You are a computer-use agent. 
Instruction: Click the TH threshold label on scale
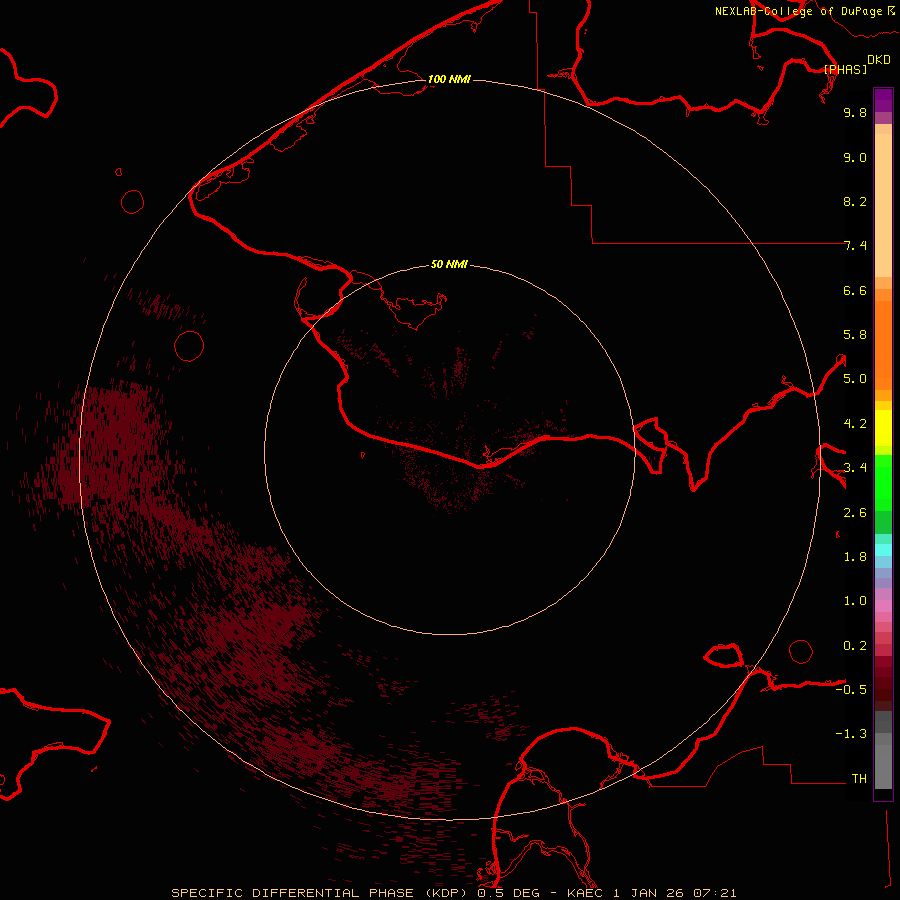pyautogui.click(x=859, y=779)
